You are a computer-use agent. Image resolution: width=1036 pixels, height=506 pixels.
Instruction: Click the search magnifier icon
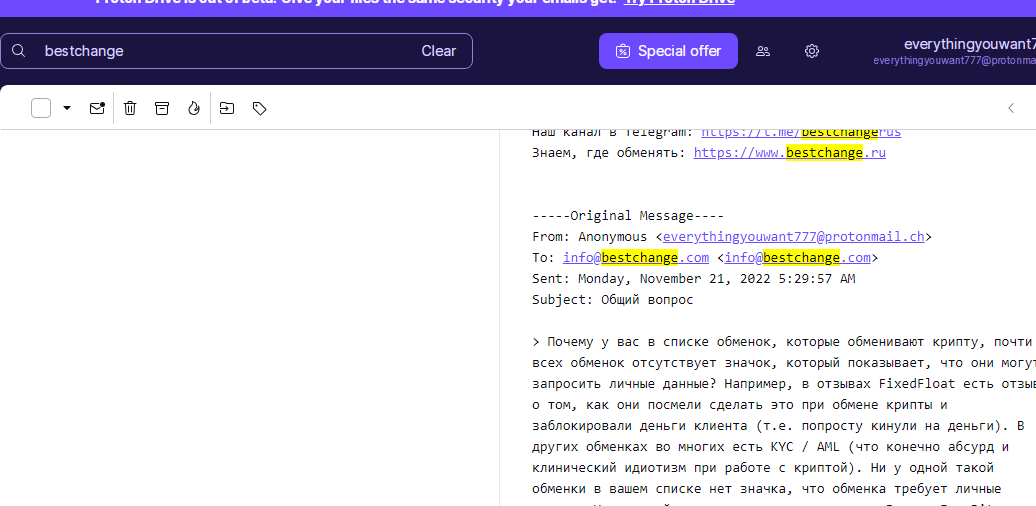pyautogui.click(x=18, y=51)
